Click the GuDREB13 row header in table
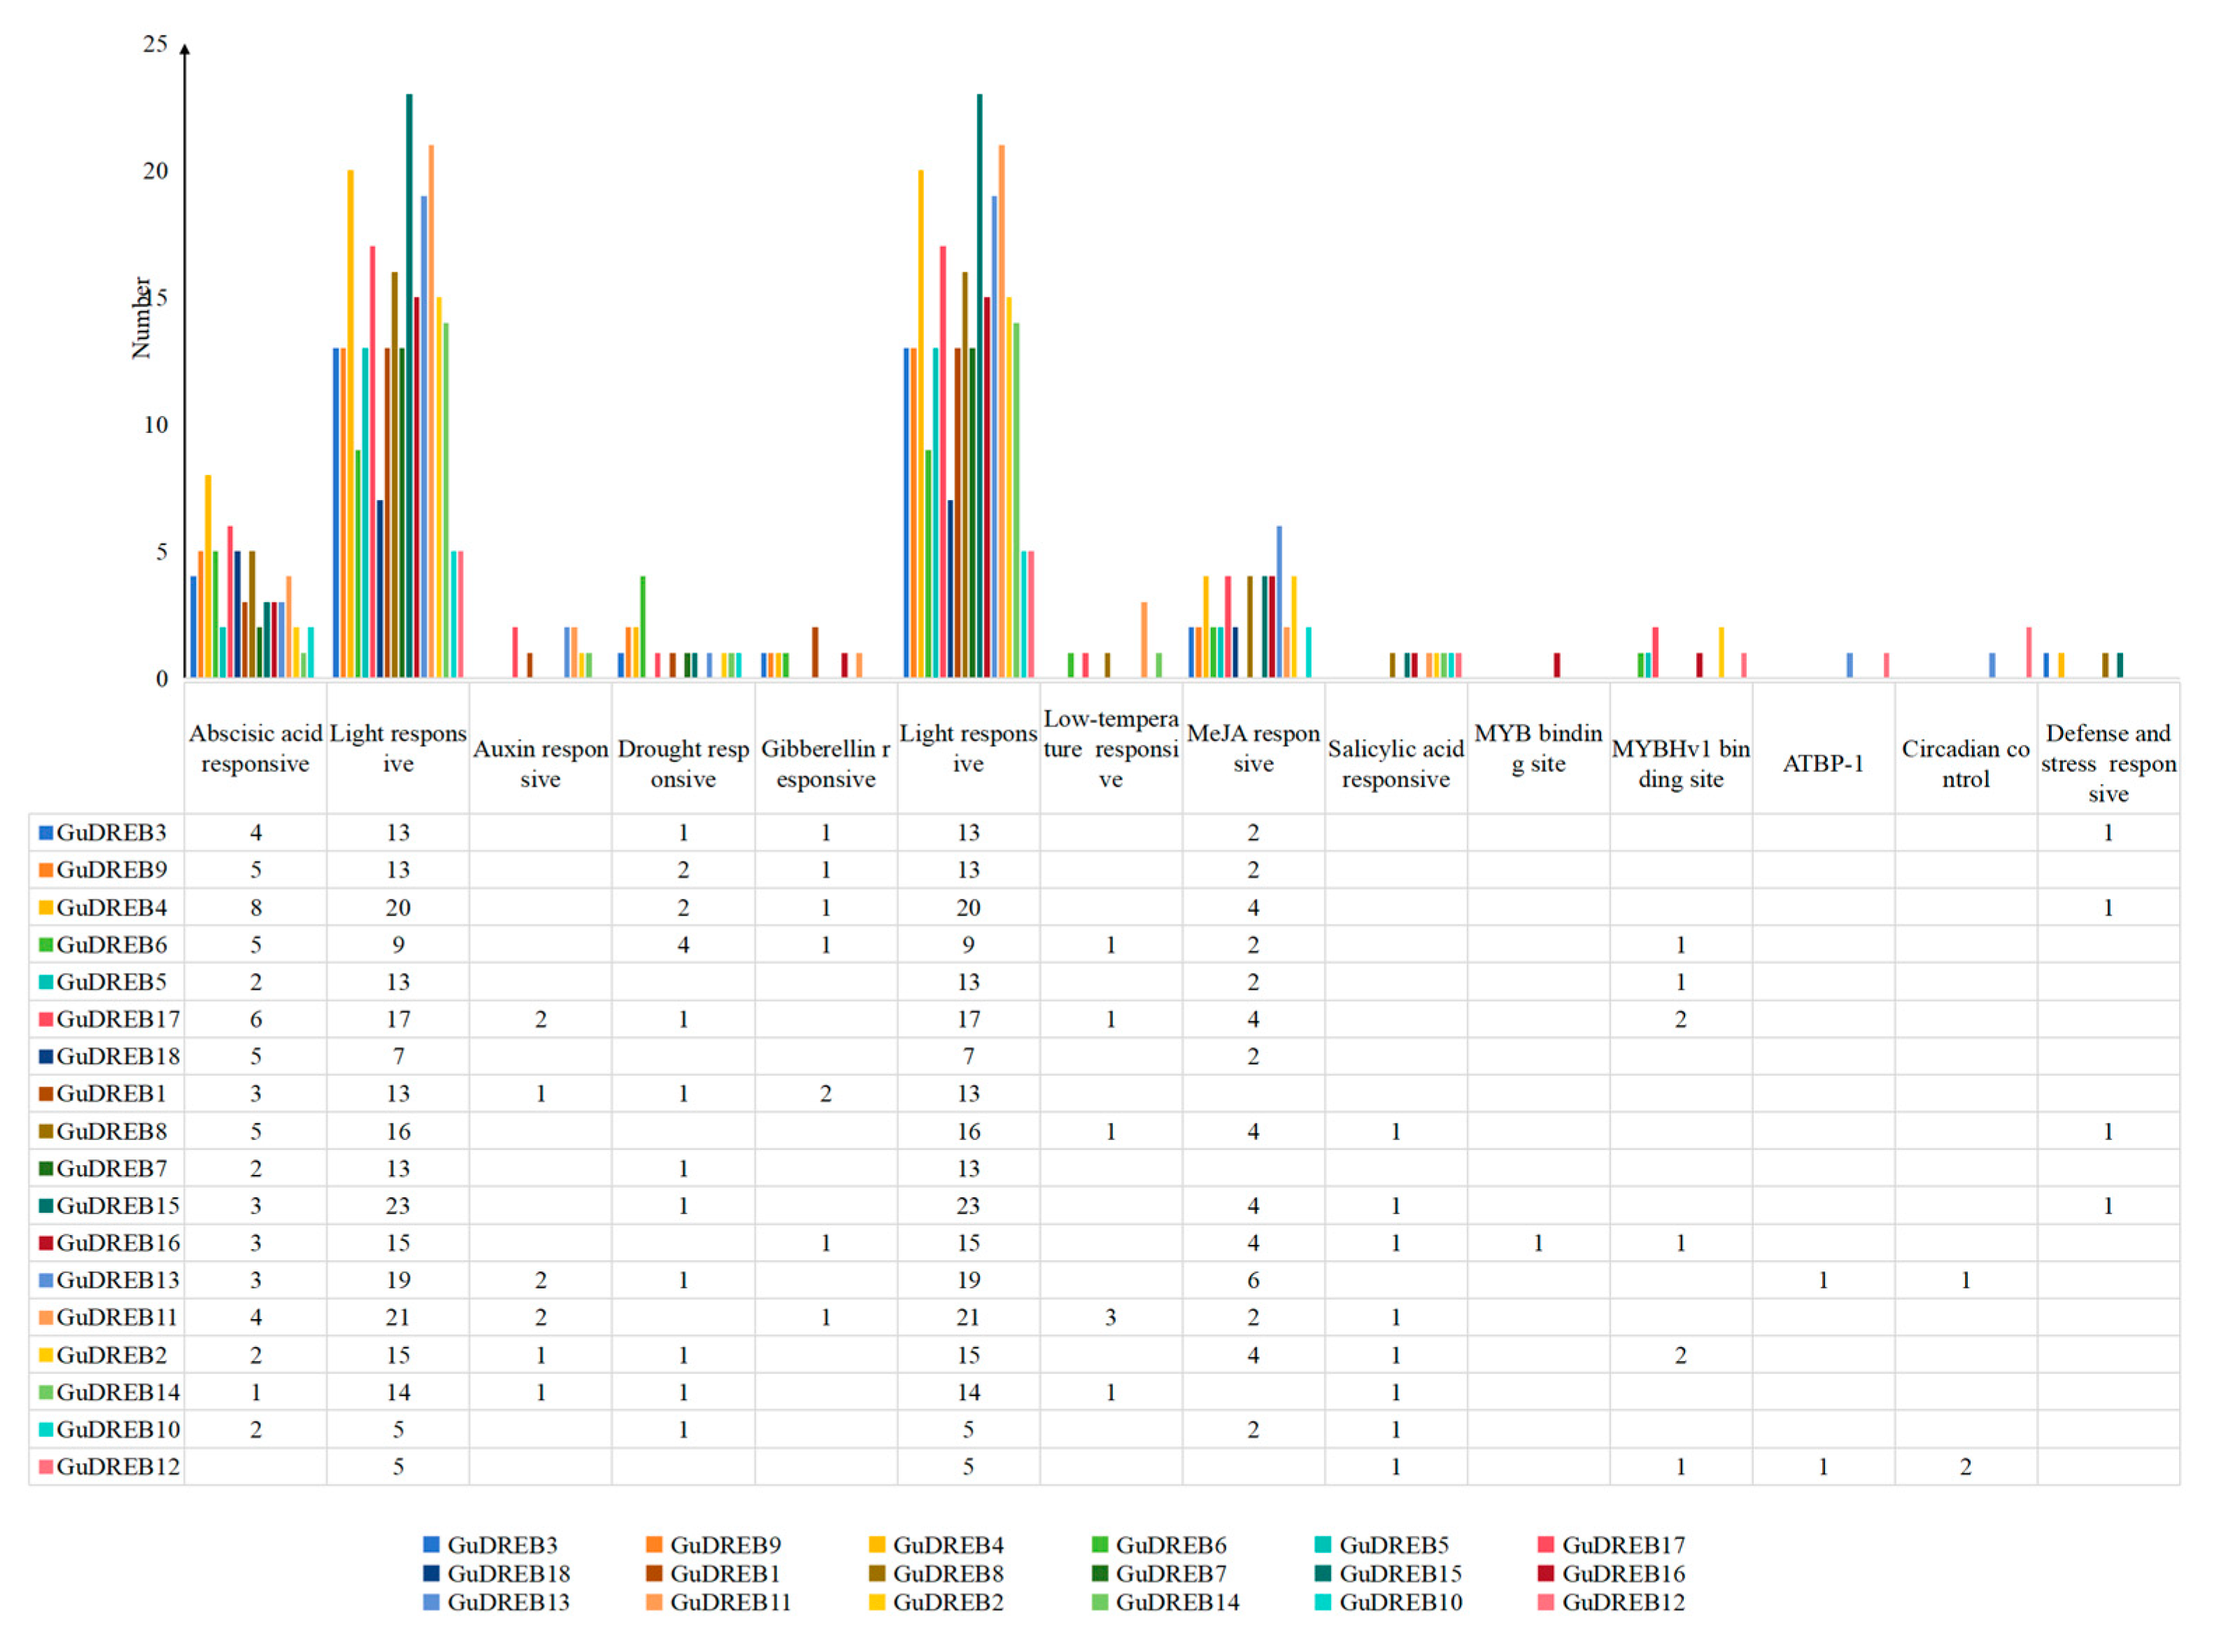2221x1652 pixels. click(x=117, y=1279)
